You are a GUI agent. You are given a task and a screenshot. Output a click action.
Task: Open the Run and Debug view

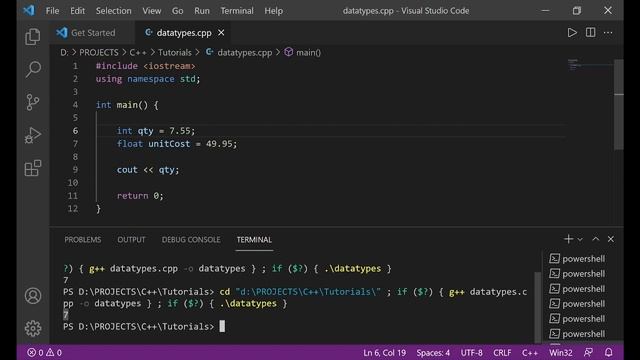tap(33, 135)
